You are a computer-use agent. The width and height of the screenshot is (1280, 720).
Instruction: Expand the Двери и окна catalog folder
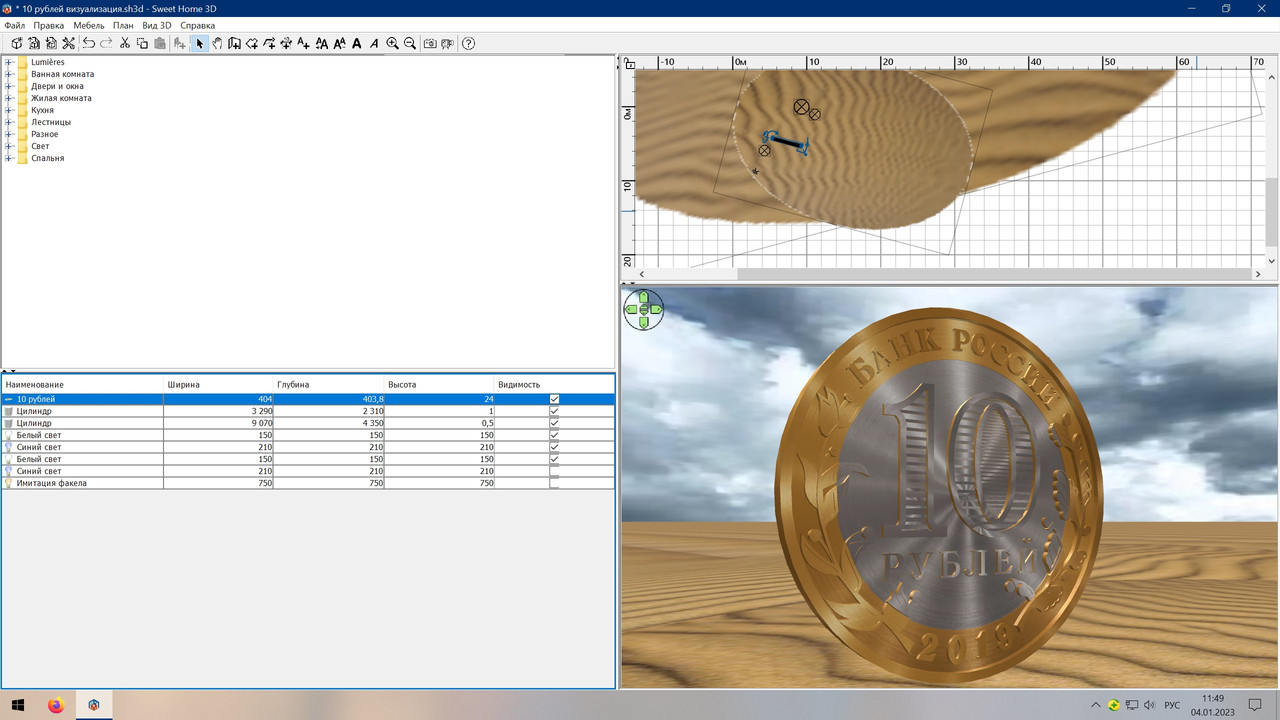[x=9, y=86]
